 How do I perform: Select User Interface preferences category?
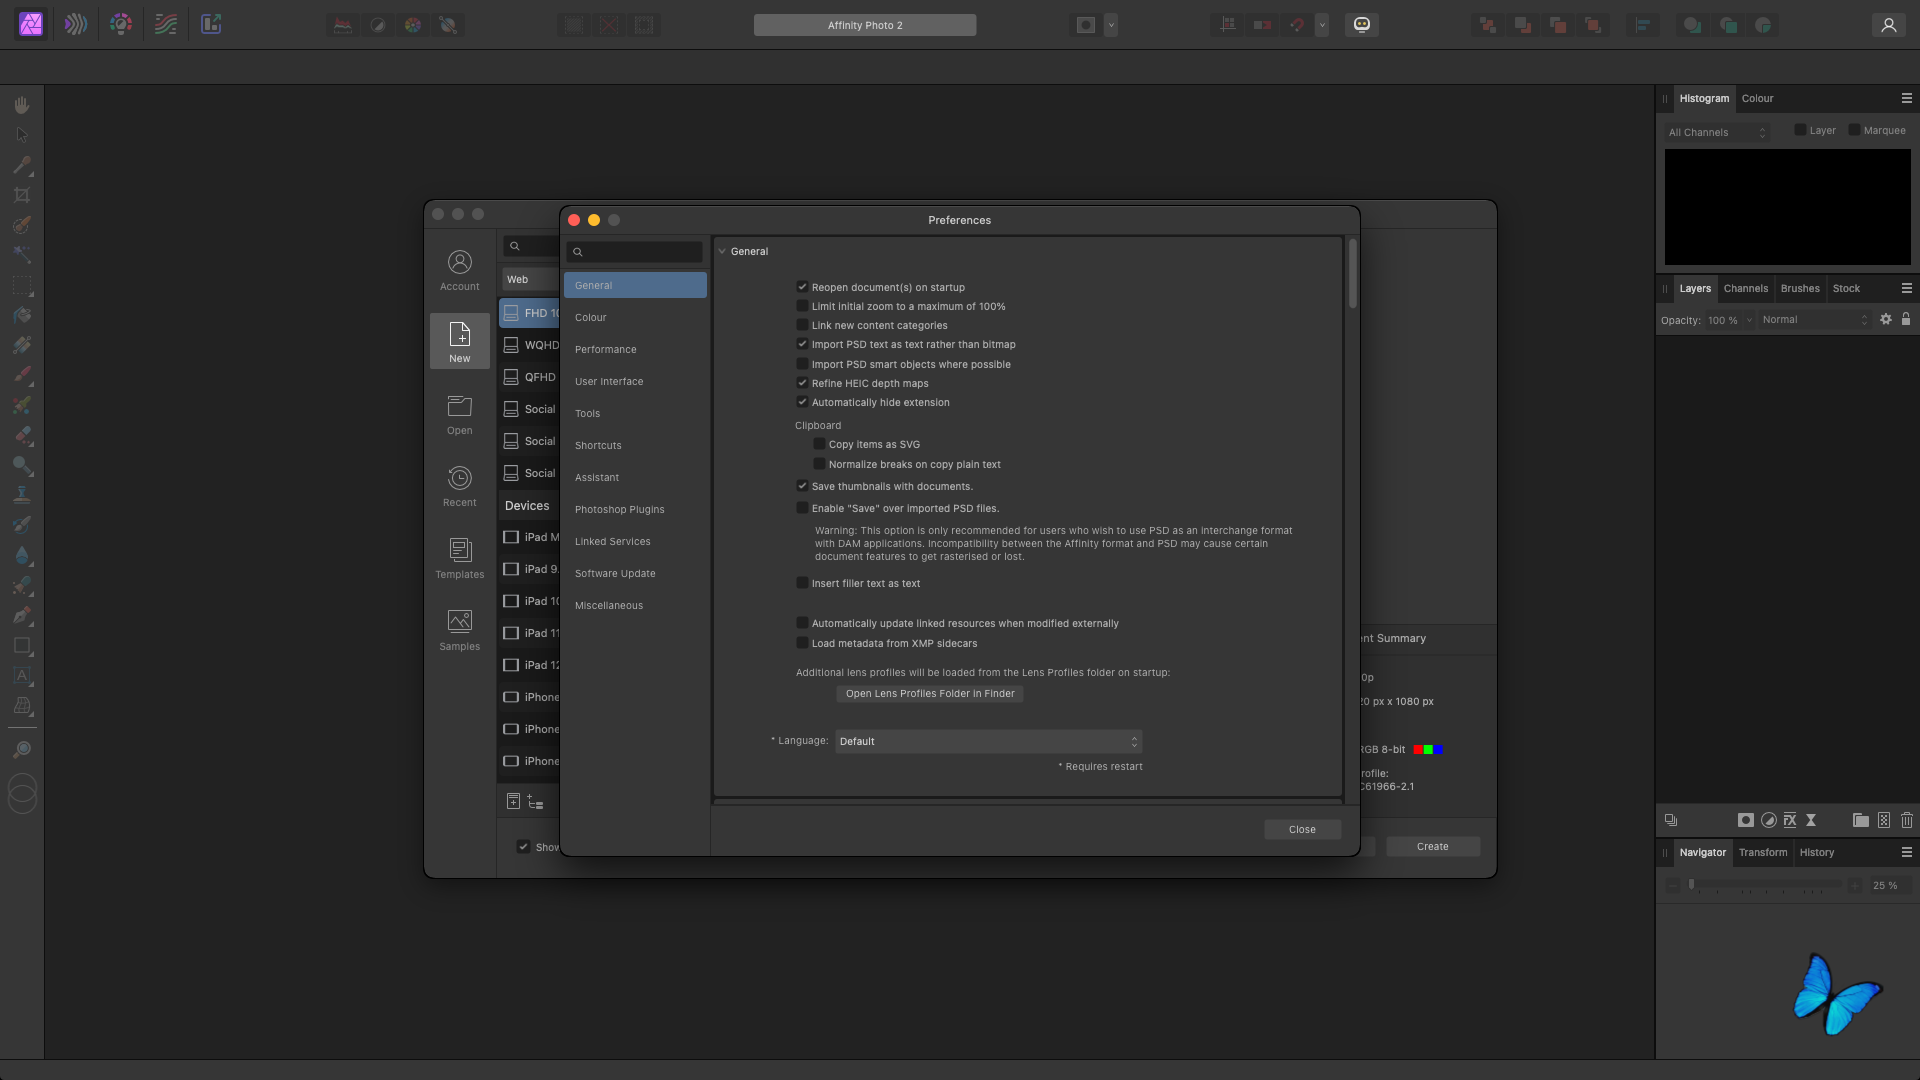635,381
